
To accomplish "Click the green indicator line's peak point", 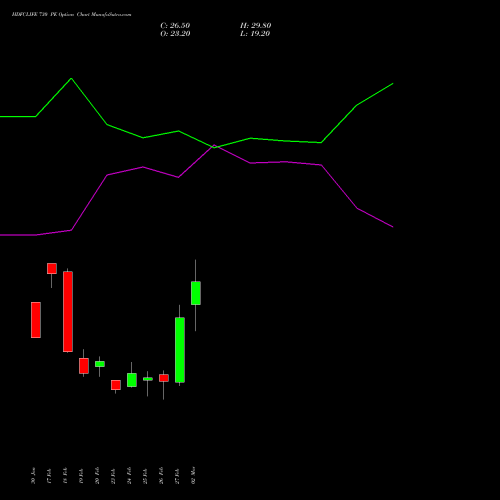I will pos(71,79).
